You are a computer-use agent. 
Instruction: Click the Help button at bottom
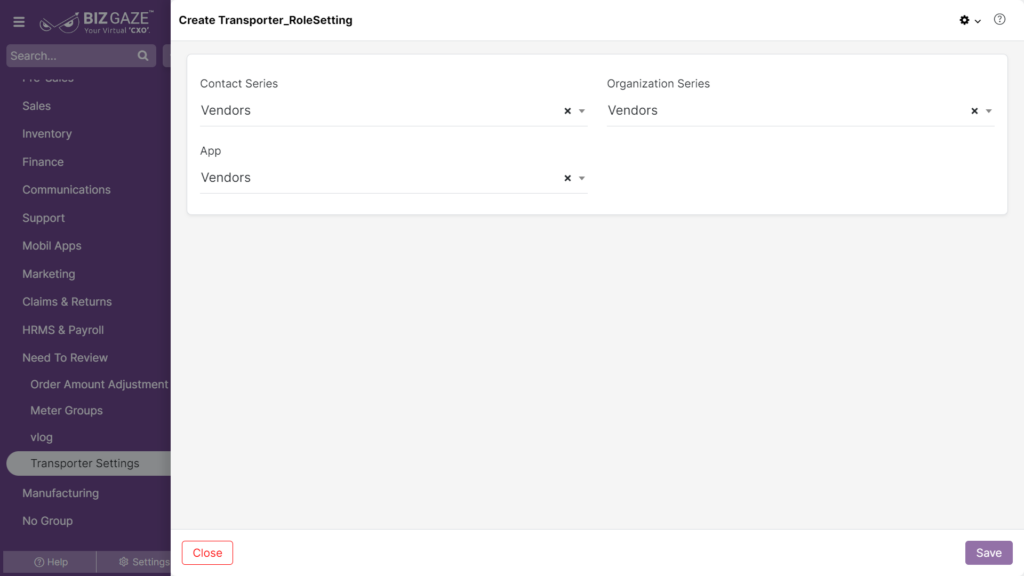[50, 562]
